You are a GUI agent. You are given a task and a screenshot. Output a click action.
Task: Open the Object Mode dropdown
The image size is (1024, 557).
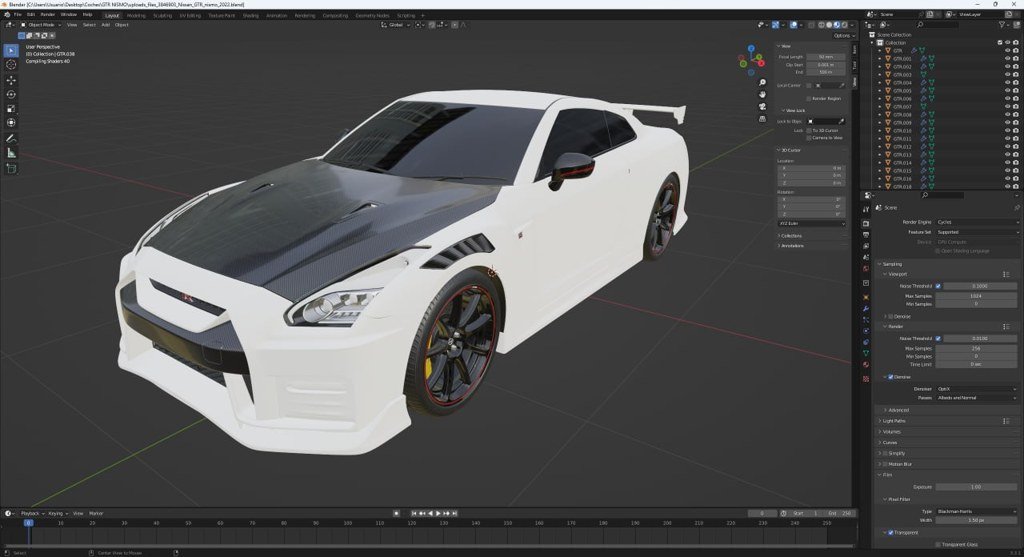pos(40,25)
